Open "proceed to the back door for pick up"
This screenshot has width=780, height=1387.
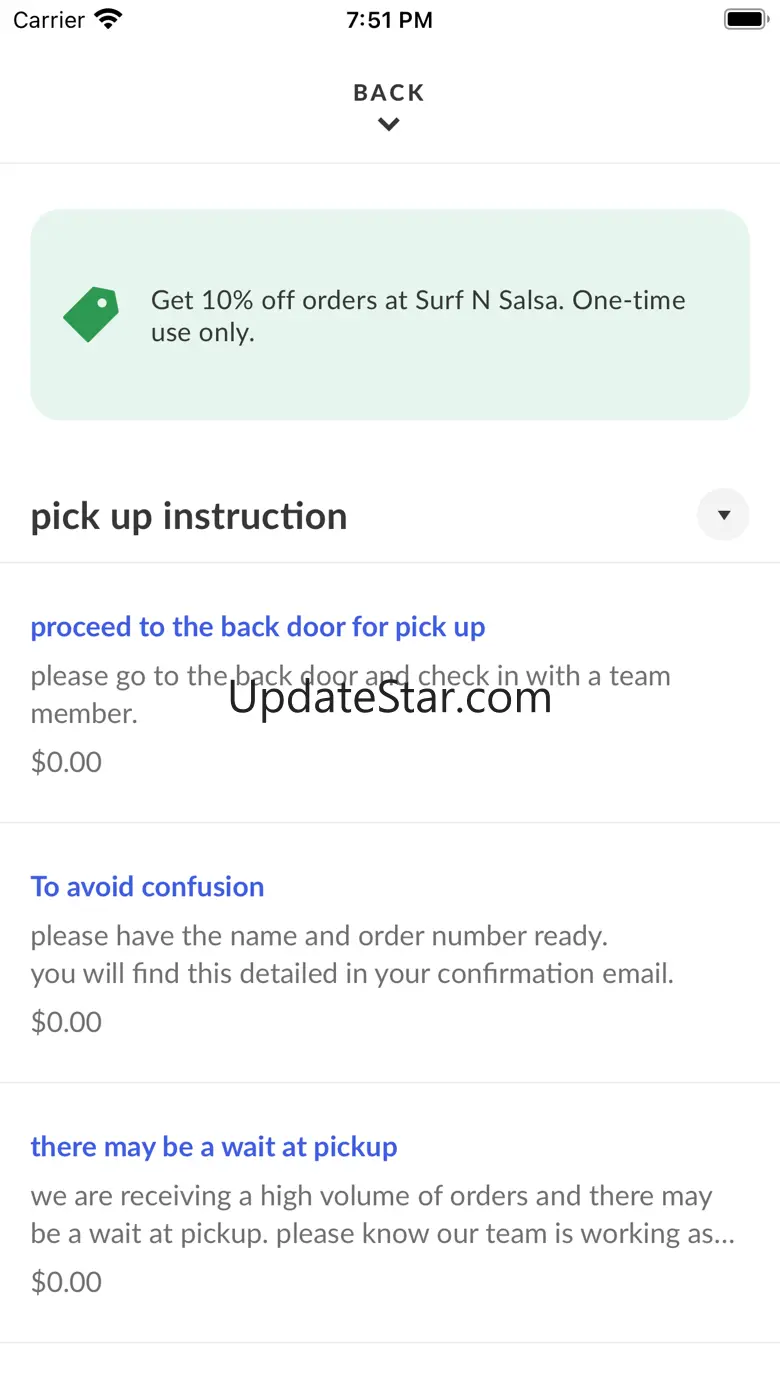[258, 627]
